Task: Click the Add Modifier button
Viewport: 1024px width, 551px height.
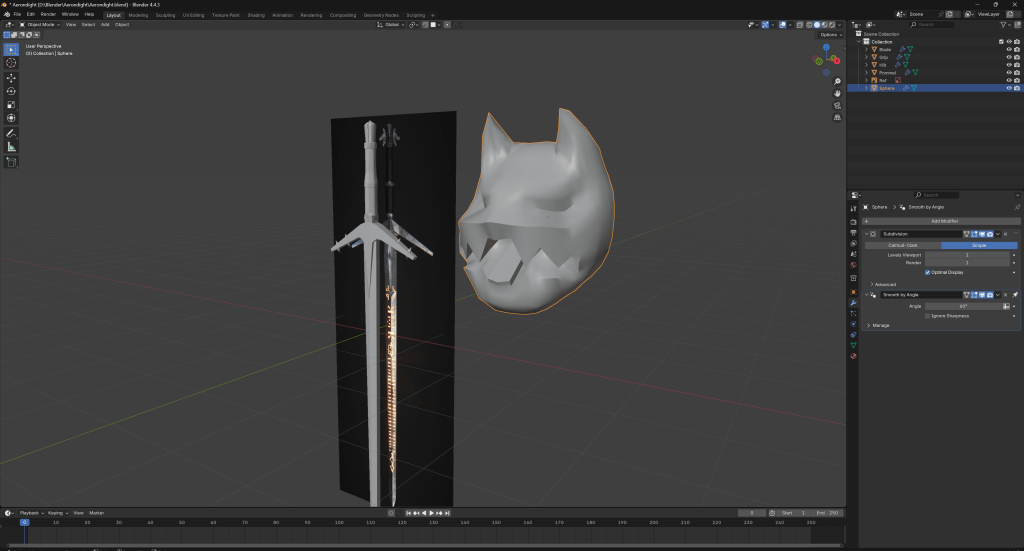Action: tap(944, 220)
